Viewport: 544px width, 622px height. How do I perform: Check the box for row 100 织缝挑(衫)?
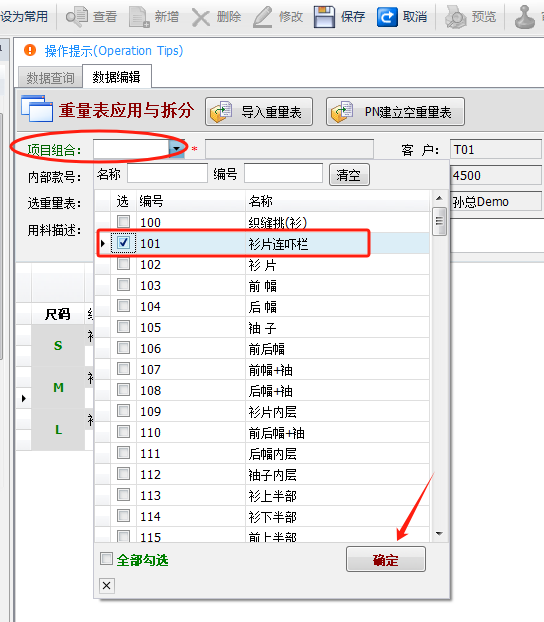coord(123,221)
